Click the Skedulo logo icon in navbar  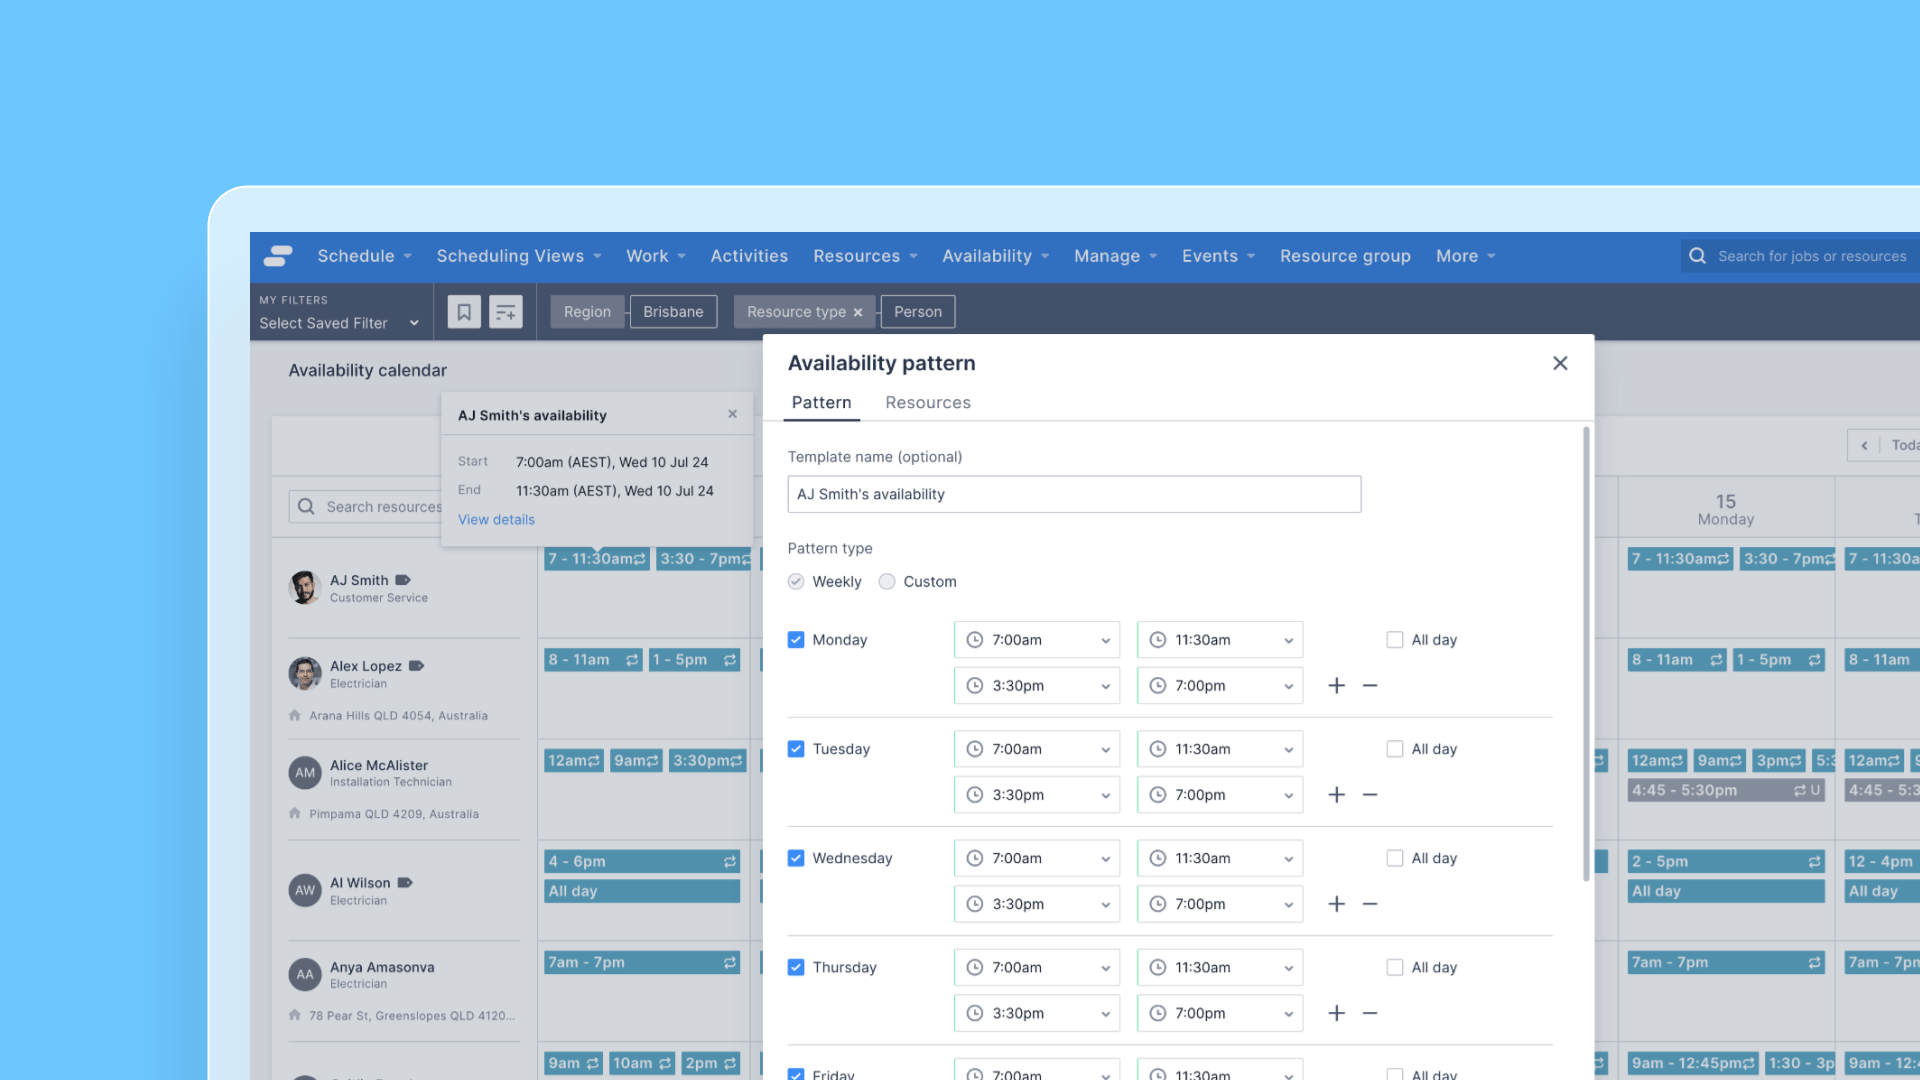pyautogui.click(x=278, y=256)
